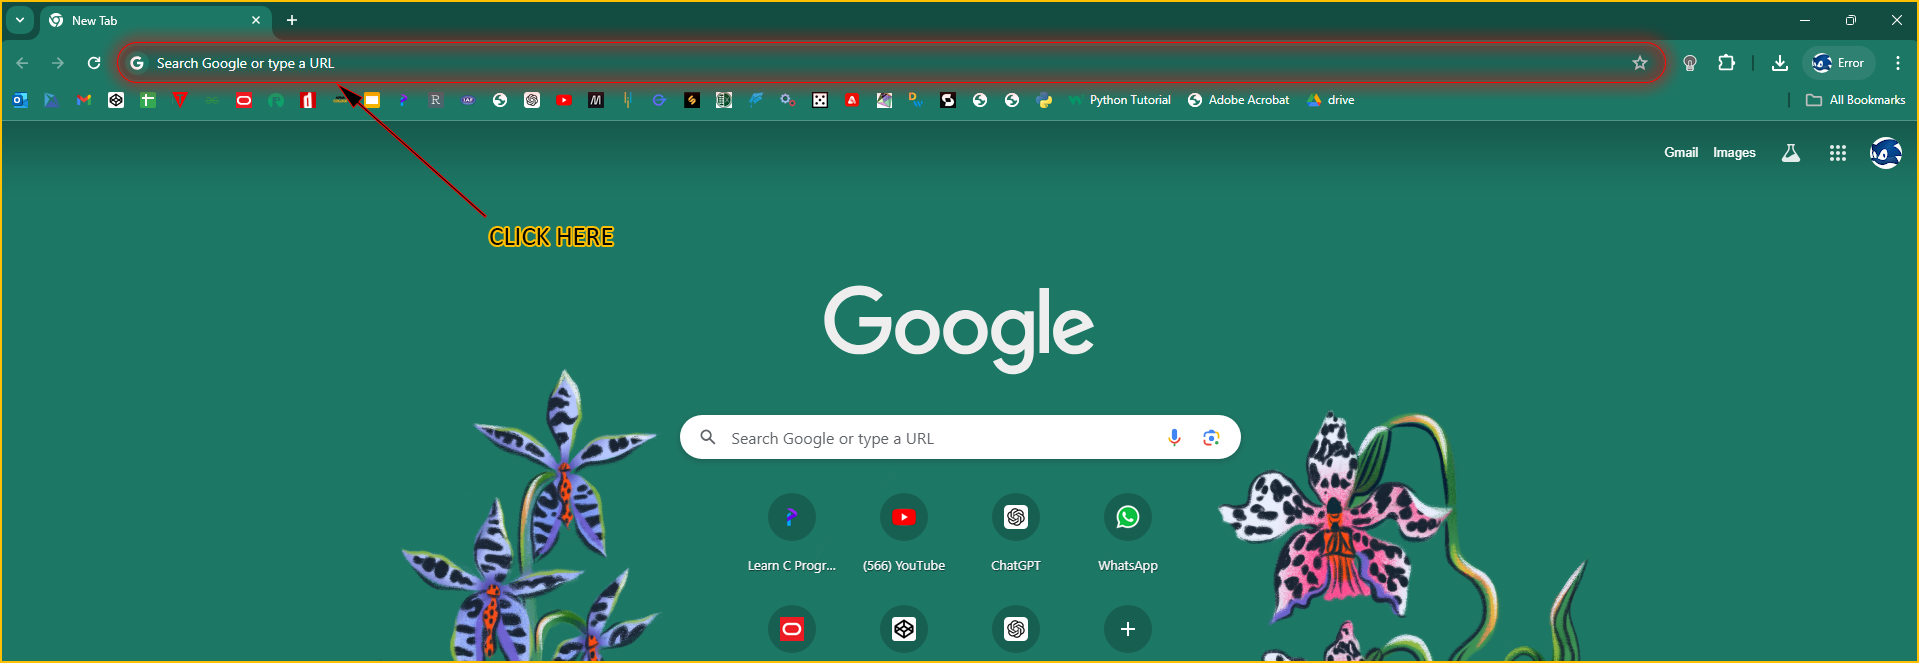
Task: Open the Gmail link
Action: [x=1680, y=153]
